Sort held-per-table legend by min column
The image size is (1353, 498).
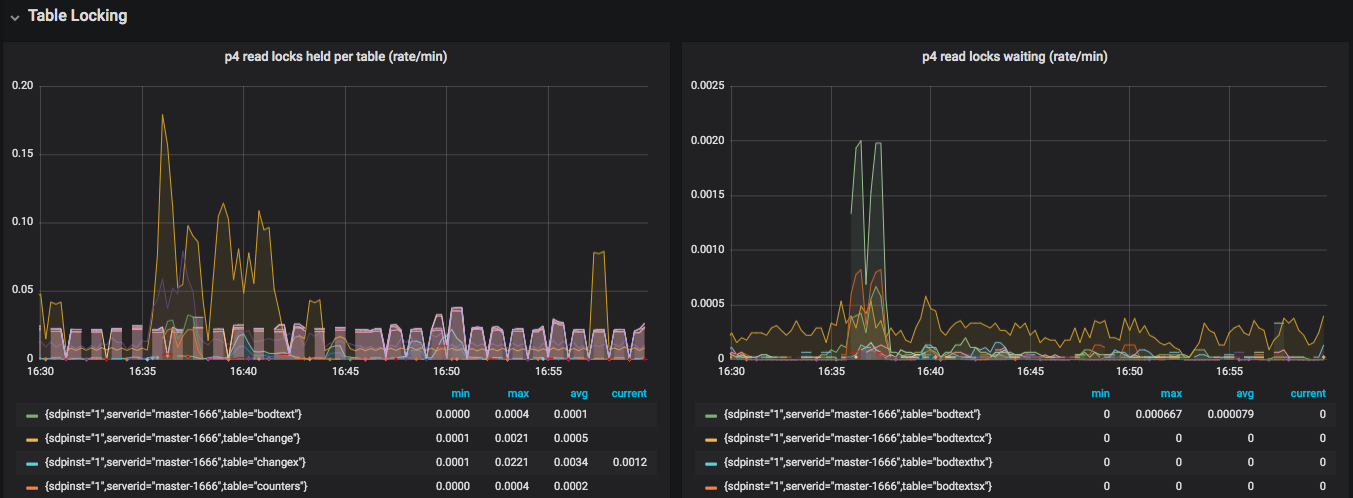[x=460, y=394]
